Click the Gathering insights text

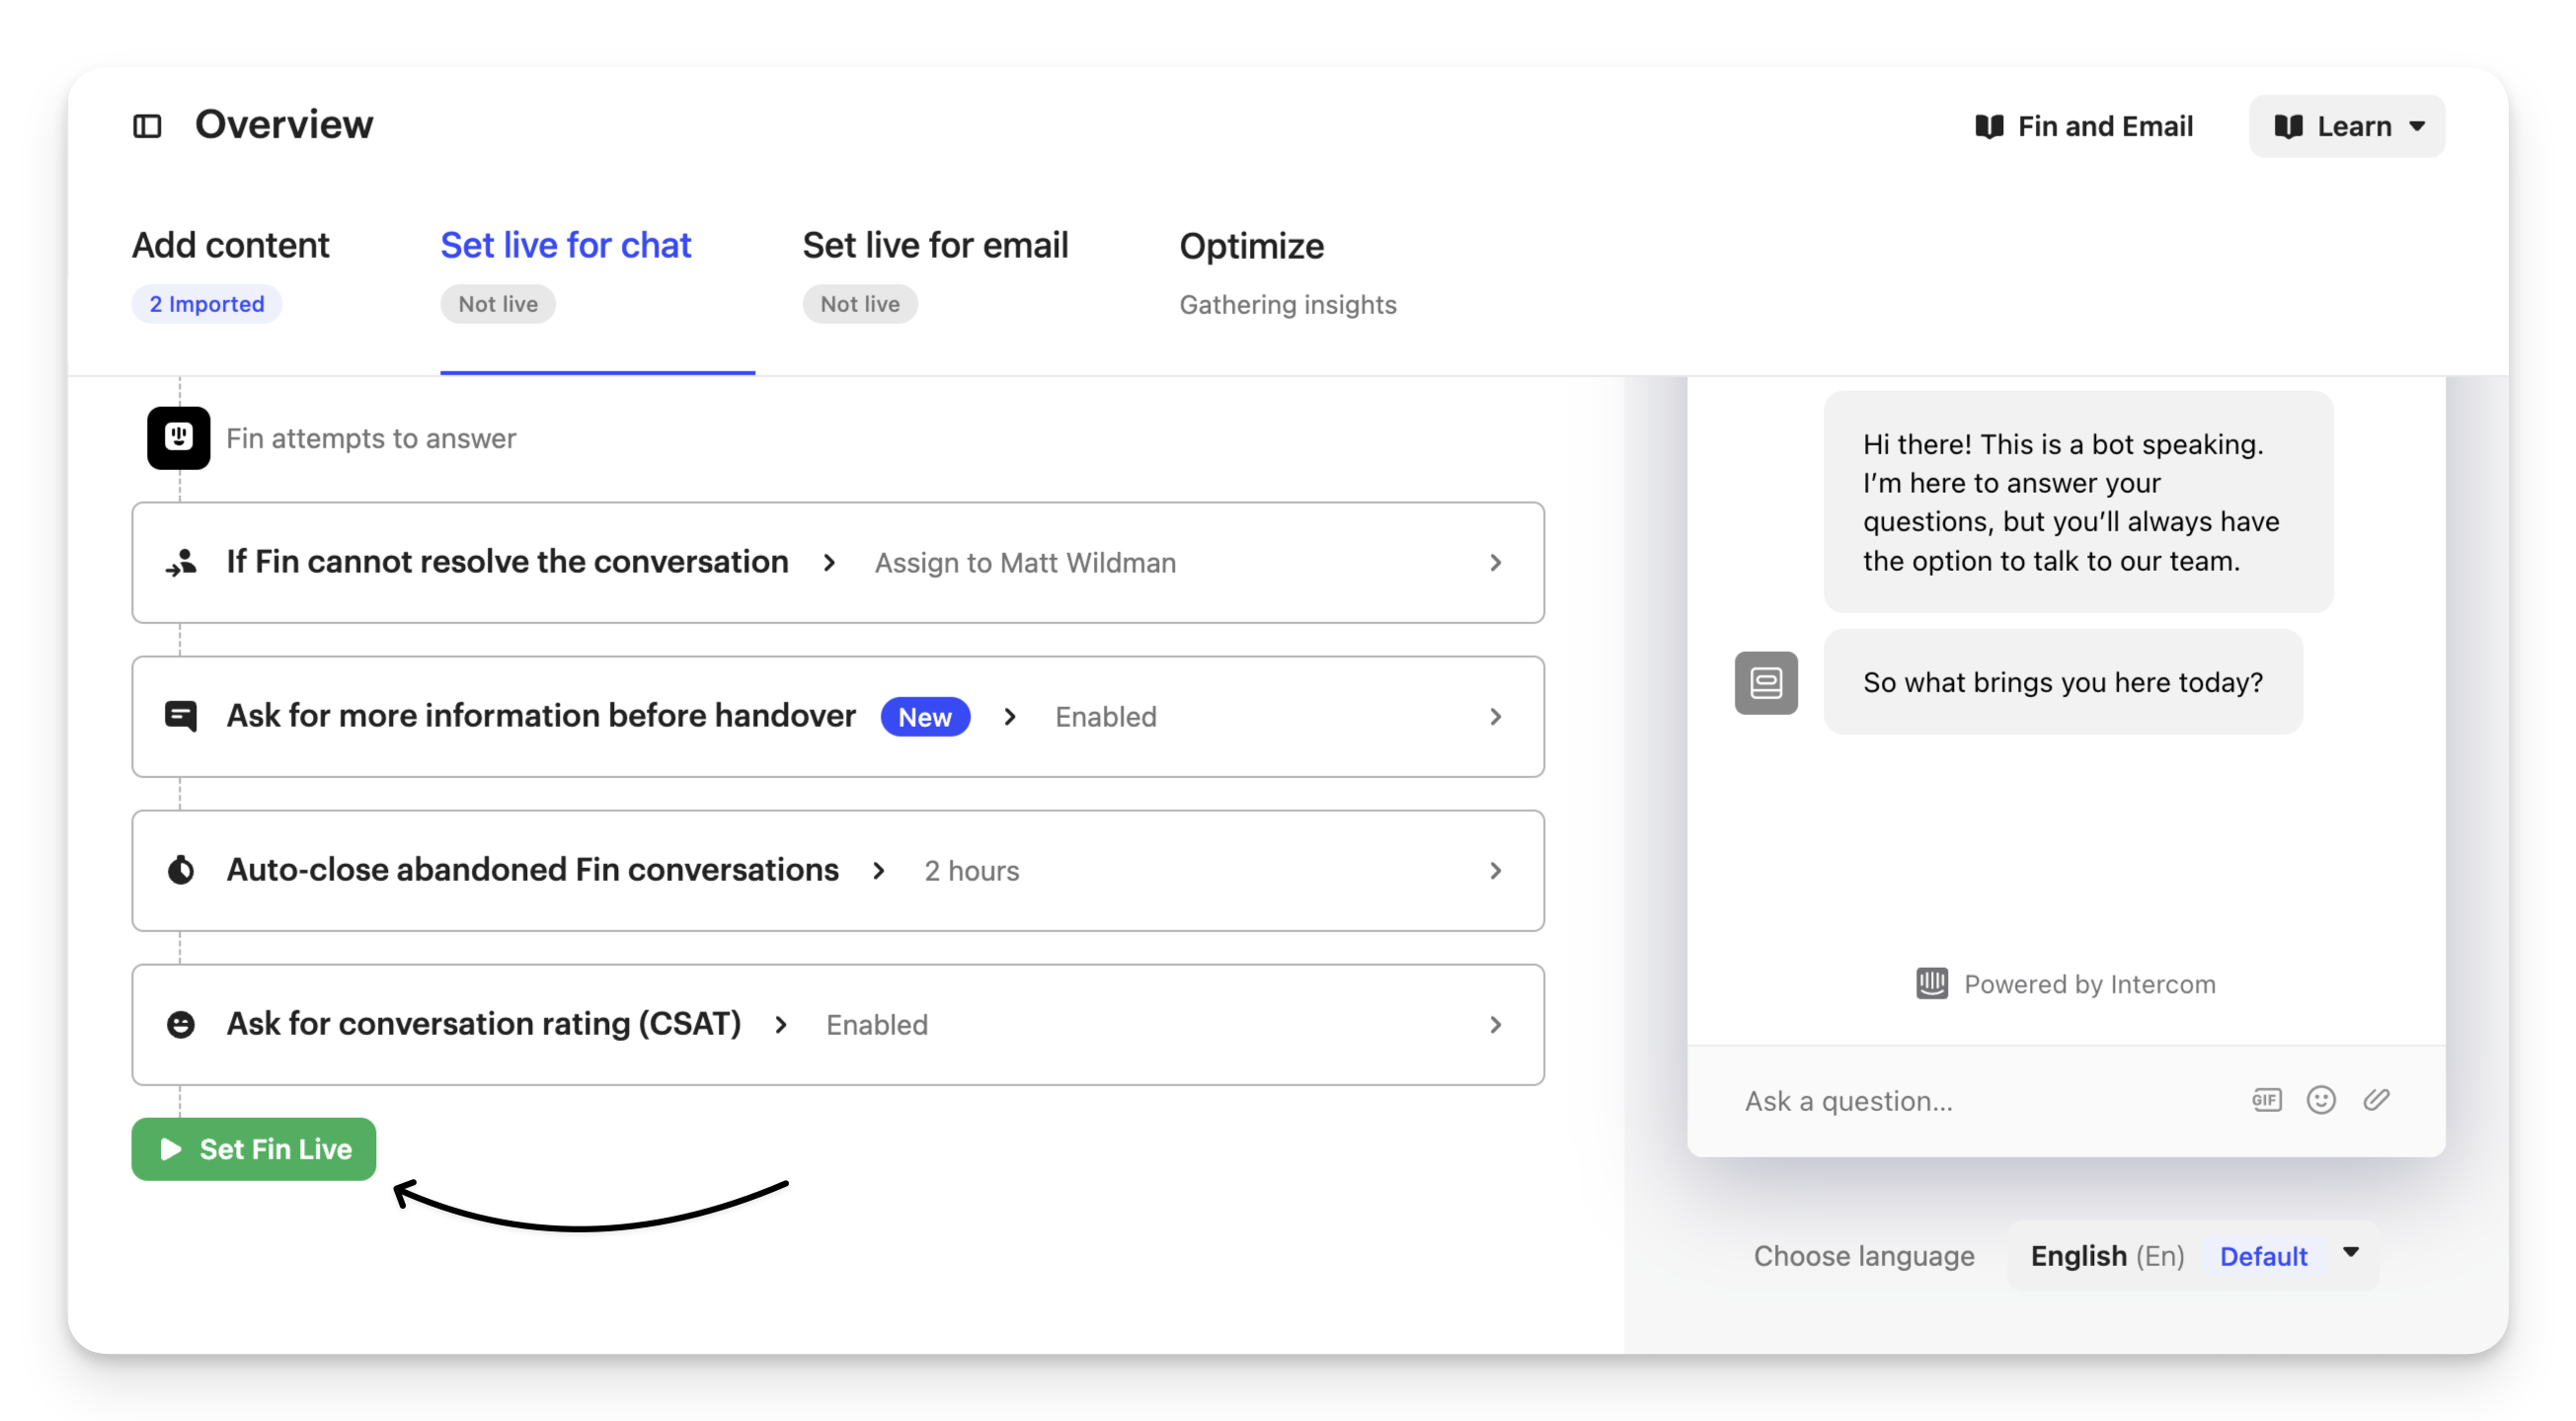(1288, 304)
